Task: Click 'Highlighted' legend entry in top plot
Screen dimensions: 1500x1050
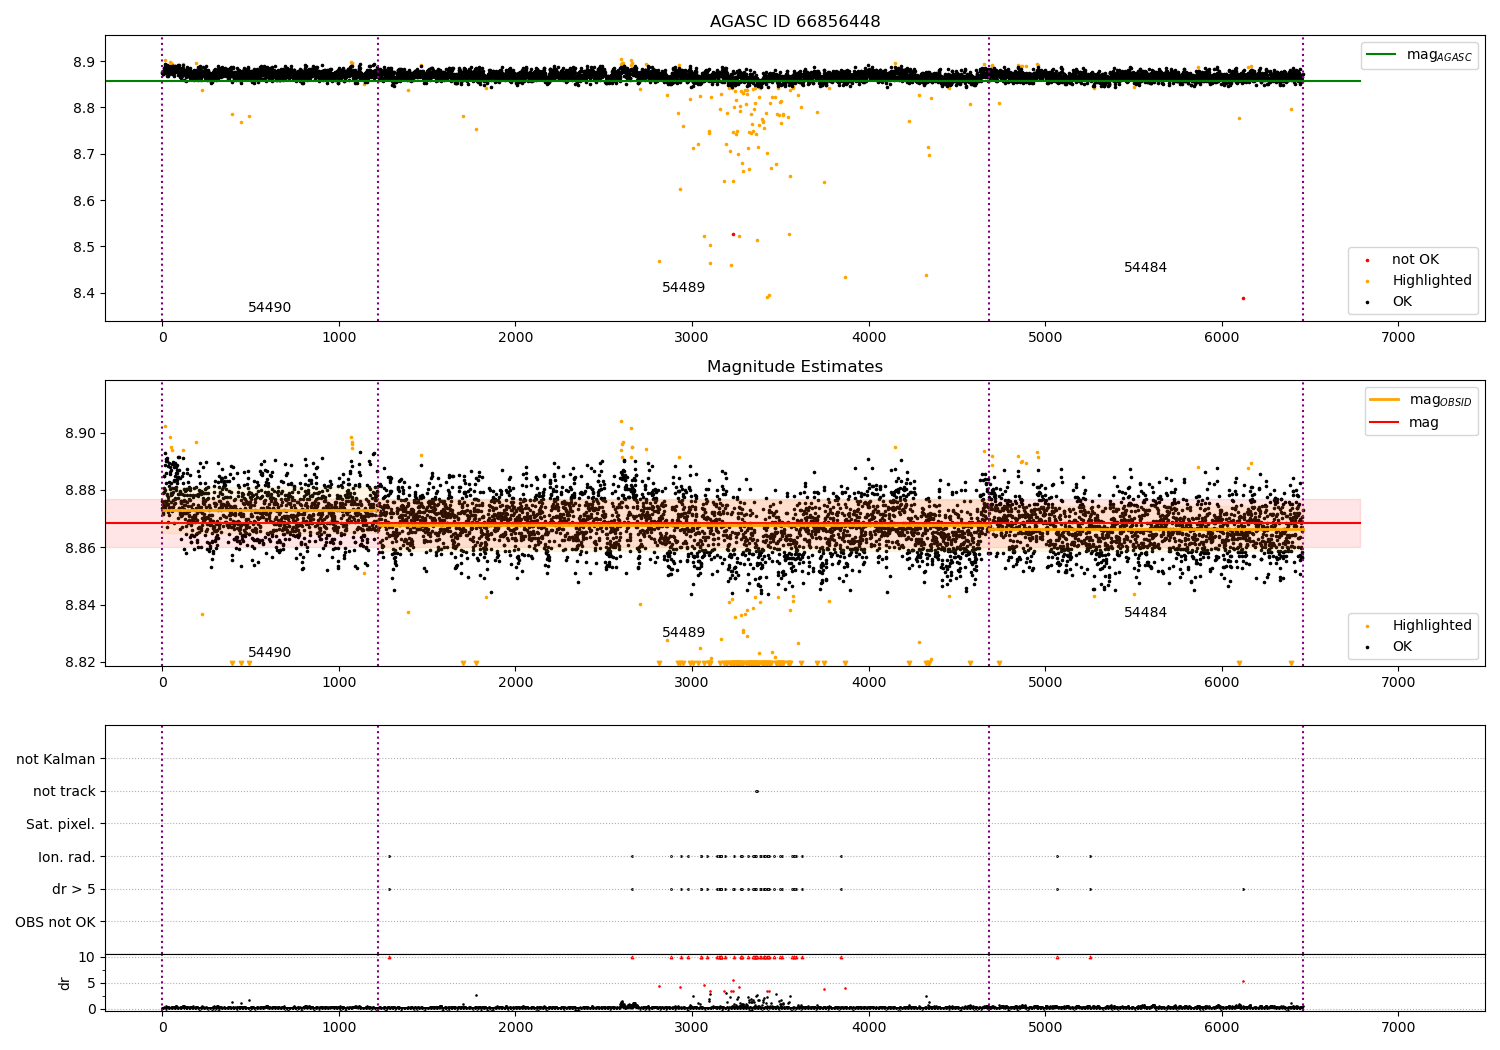Action: (1420, 281)
